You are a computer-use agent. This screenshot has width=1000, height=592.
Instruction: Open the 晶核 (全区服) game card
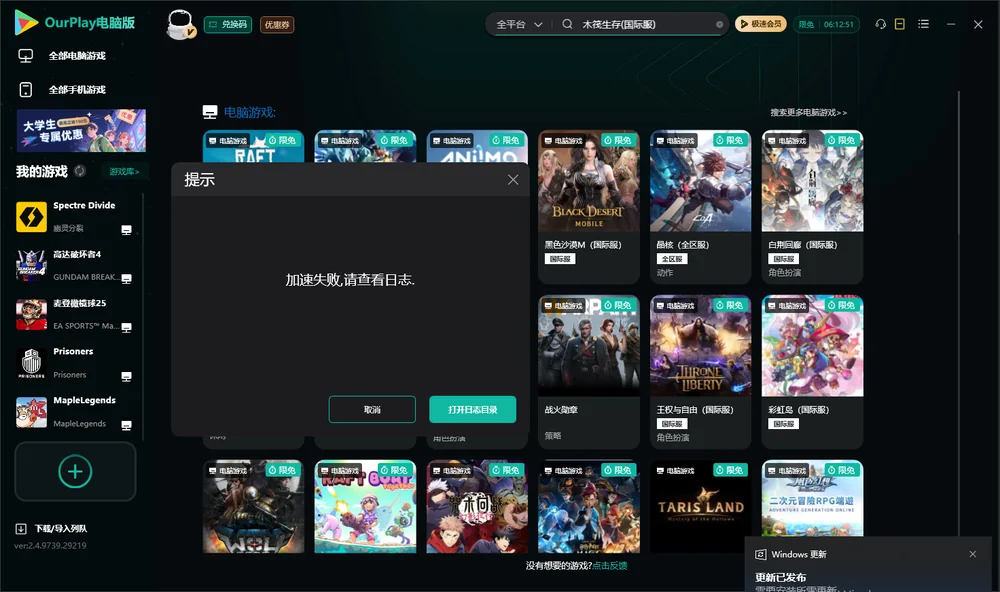tap(700, 207)
